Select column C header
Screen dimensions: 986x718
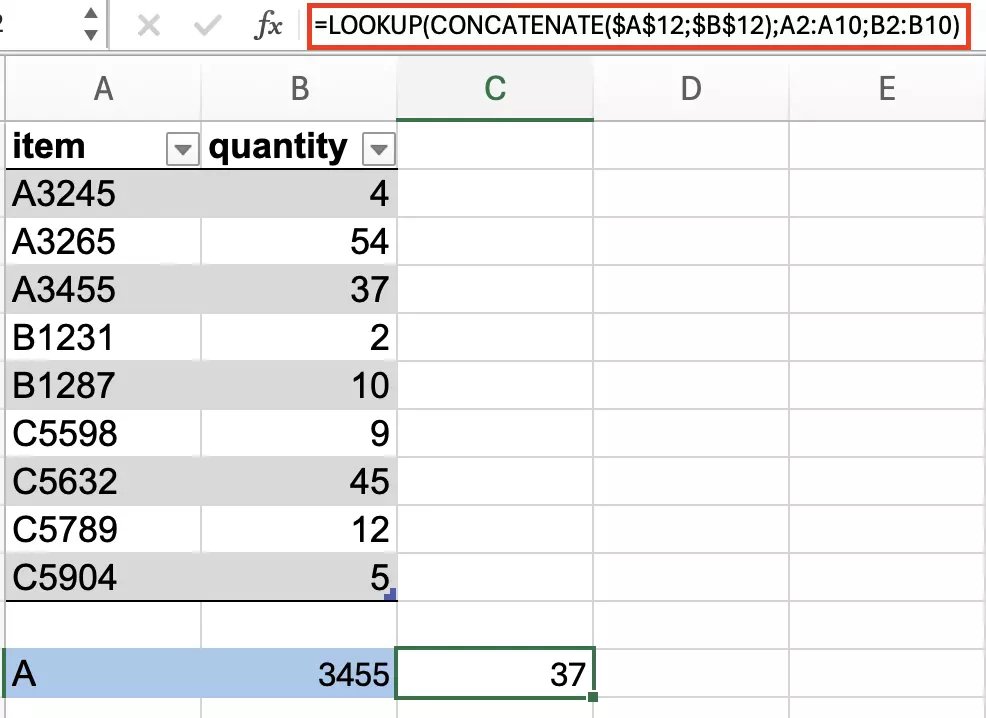495,89
